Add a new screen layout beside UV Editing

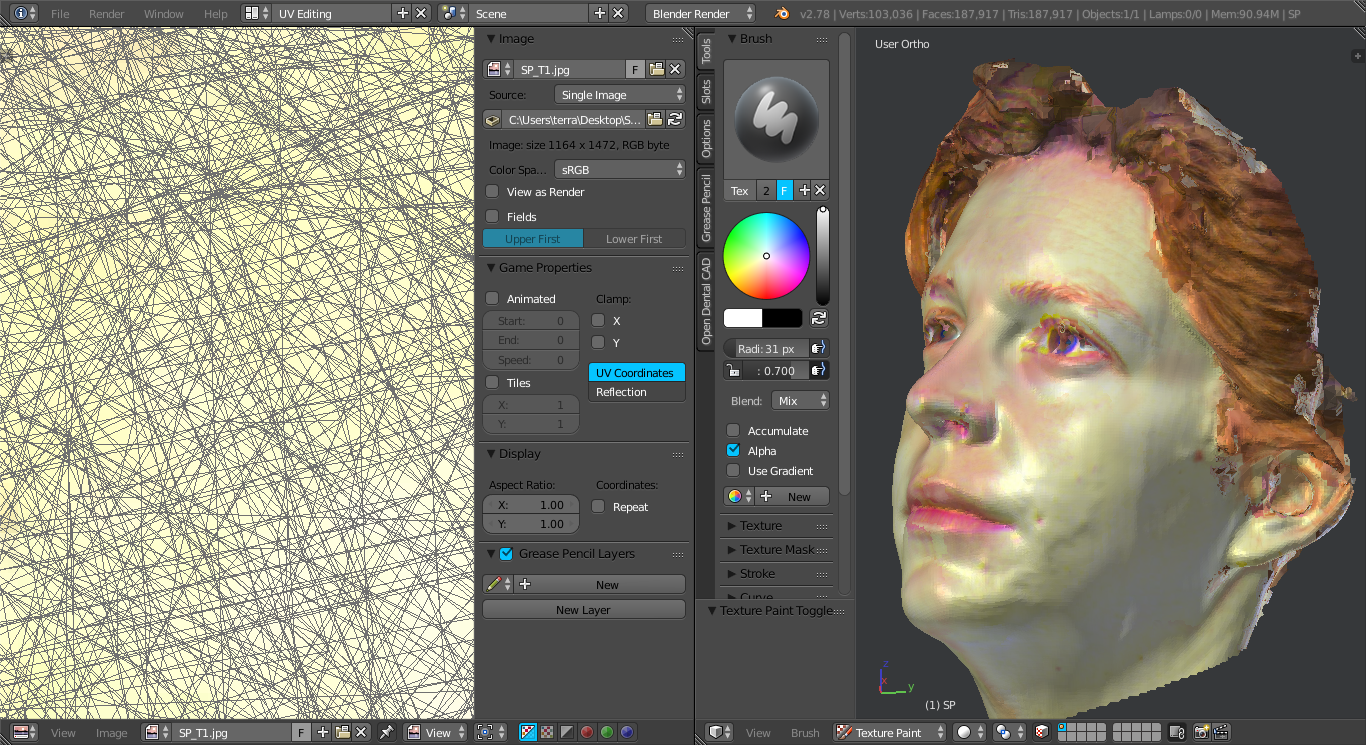pos(402,13)
